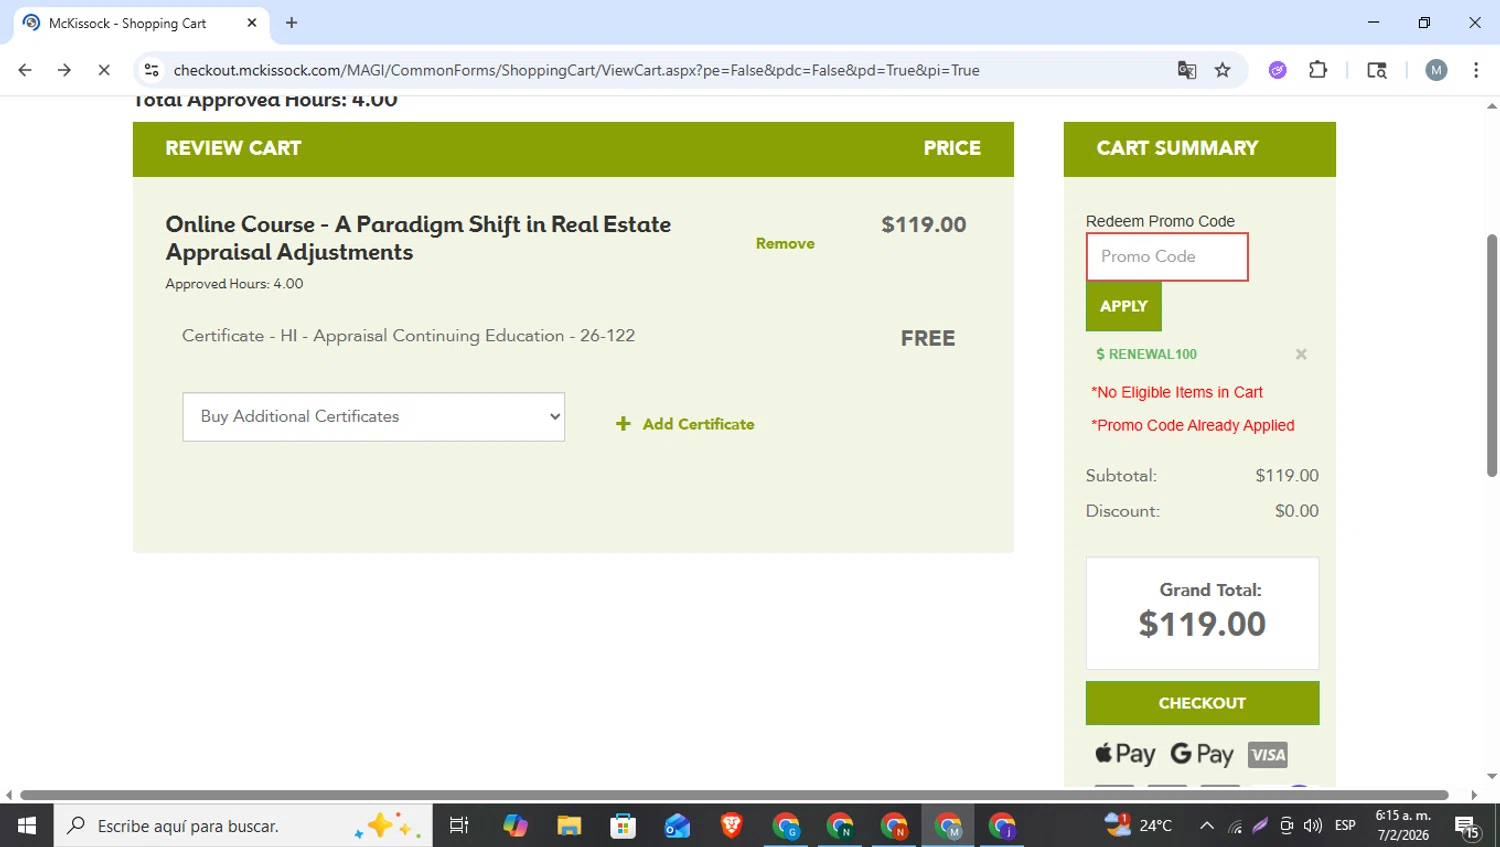Image resolution: width=1500 pixels, height=847 pixels.
Task: Open Microsoft Store from the taskbar
Action: point(623,826)
